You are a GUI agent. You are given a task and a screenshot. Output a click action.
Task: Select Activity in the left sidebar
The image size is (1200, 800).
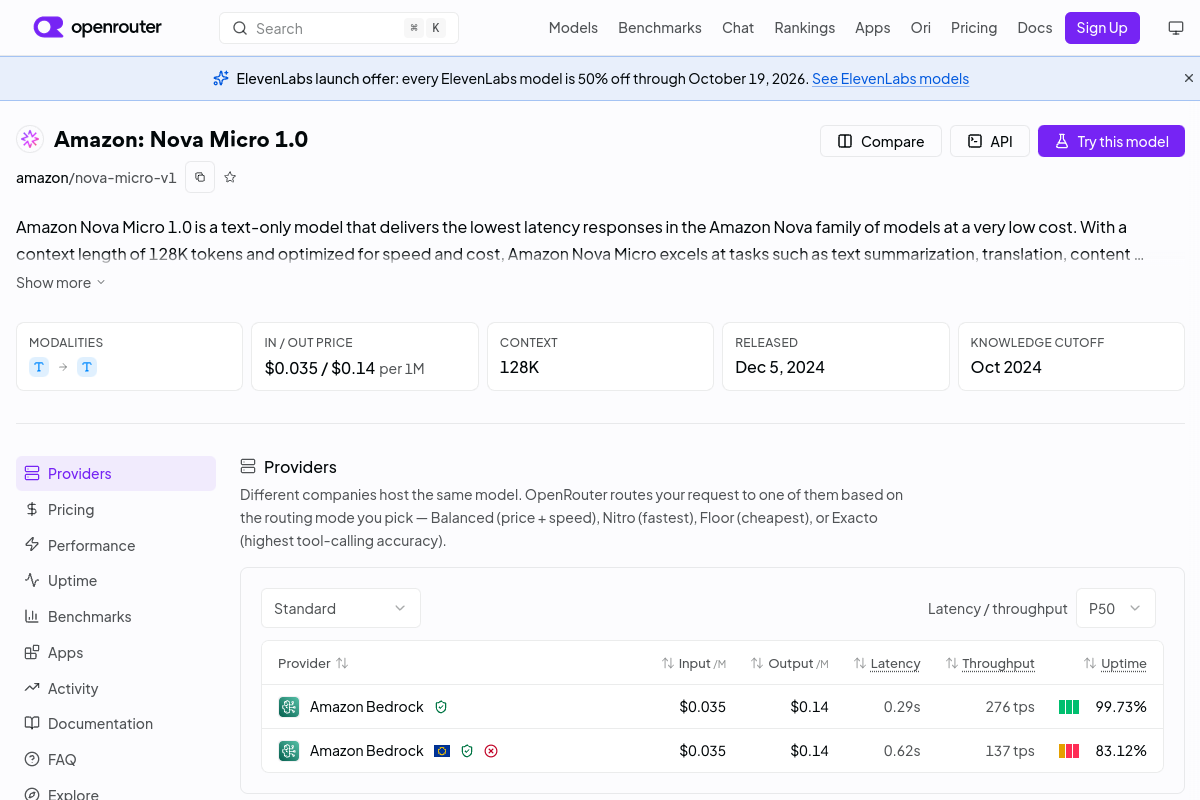pyautogui.click(x=116, y=688)
